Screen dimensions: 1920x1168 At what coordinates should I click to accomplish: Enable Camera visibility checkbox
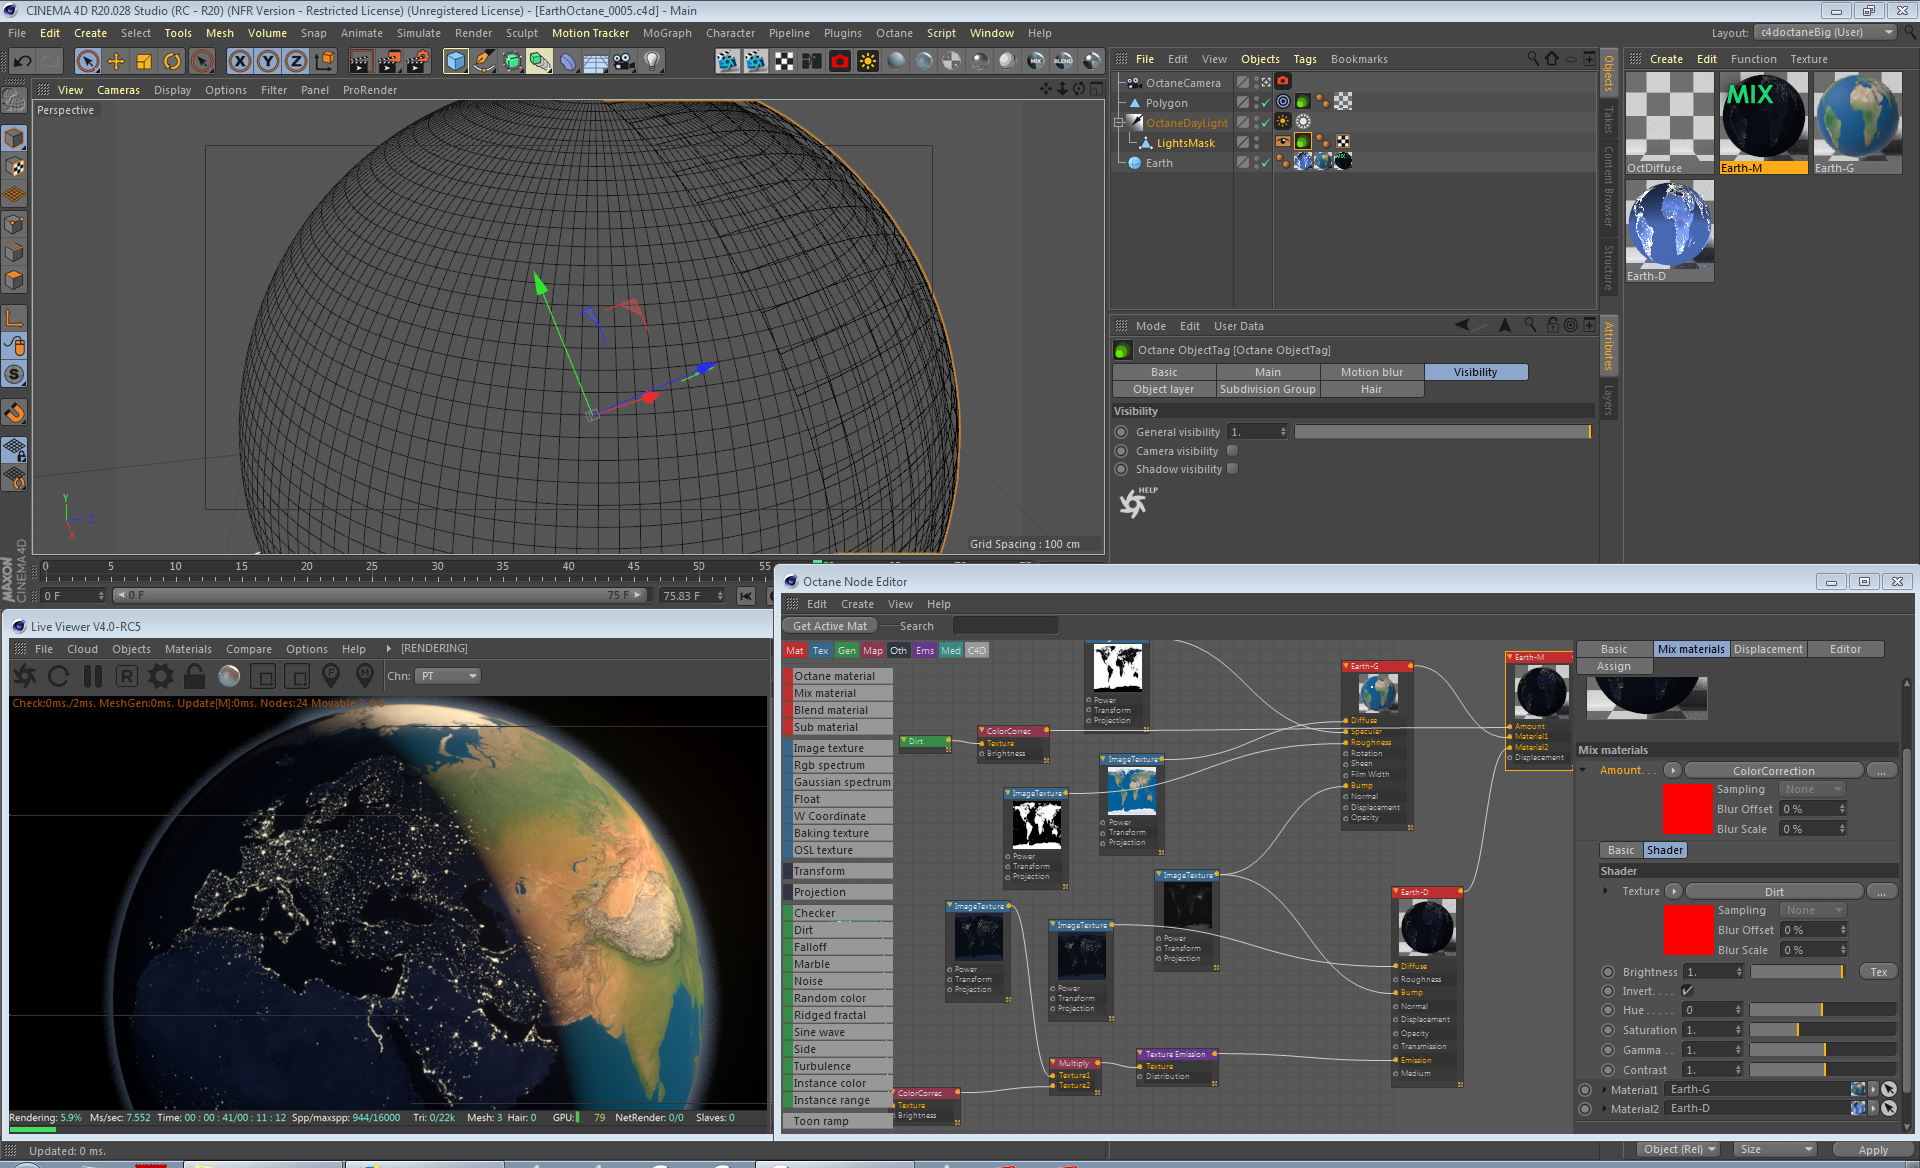pos(1232,451)
